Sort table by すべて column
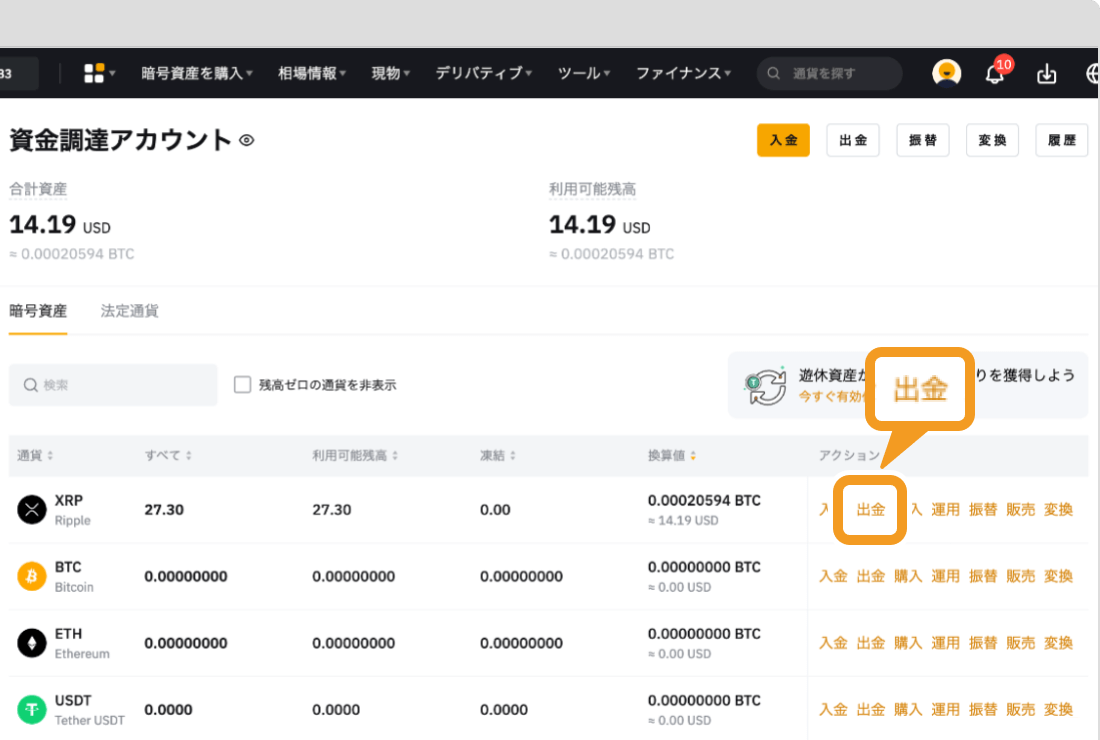The height and width of the screenshot is (740, 1100). (168, 456)
